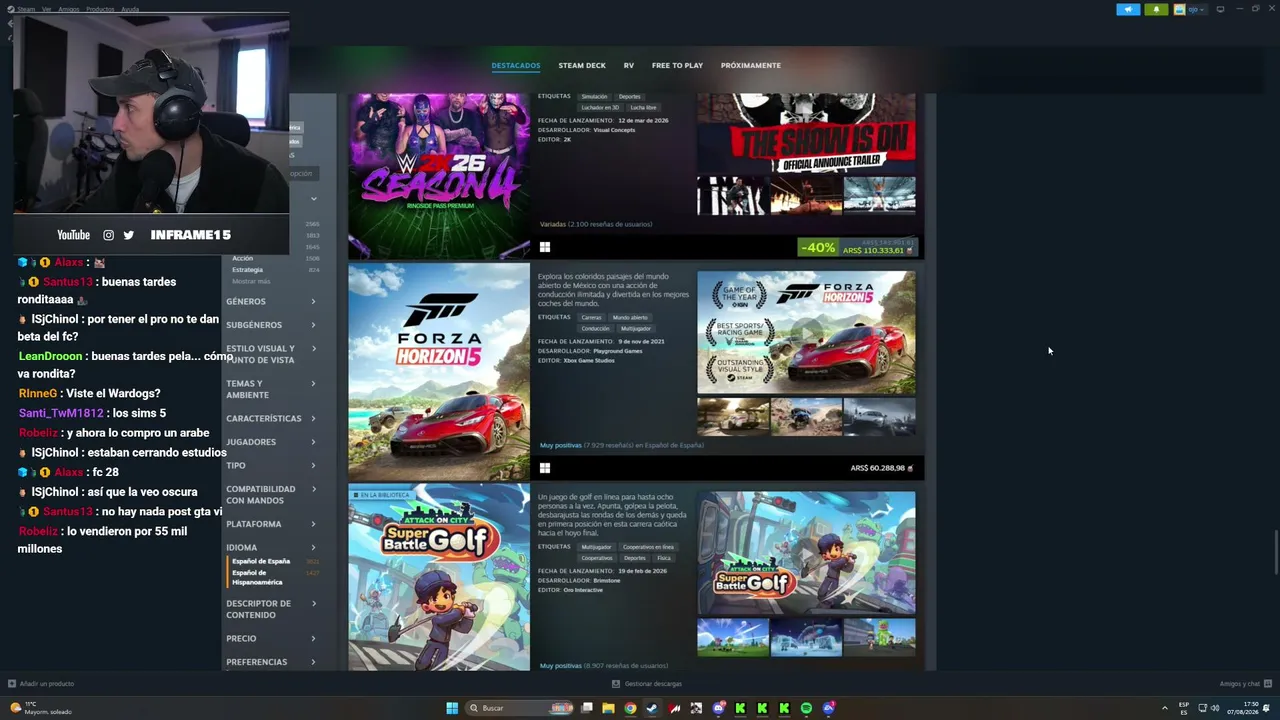Expand the GÉNEROS filter section
Viewport: 1280px width, 720px height.
tap(270, 301)
